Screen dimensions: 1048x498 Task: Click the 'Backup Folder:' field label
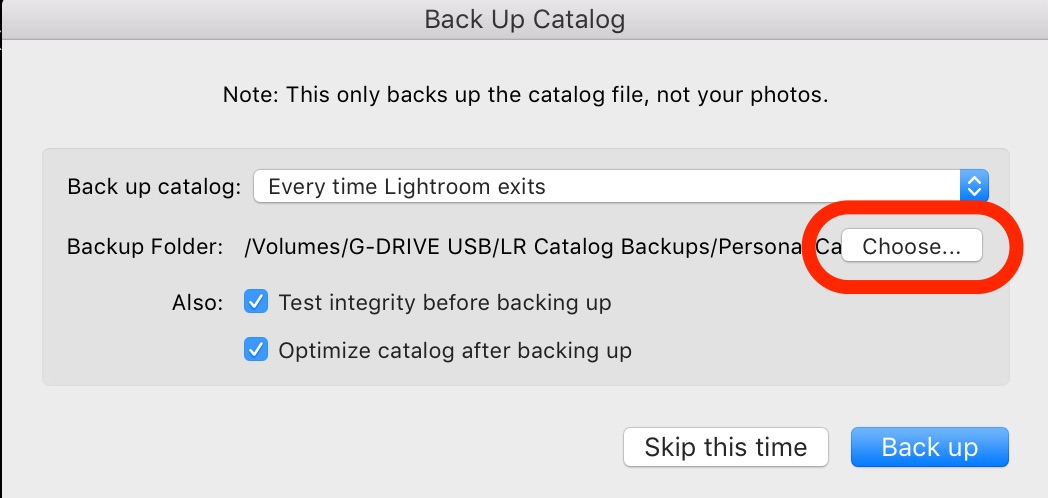coord(144,247)
